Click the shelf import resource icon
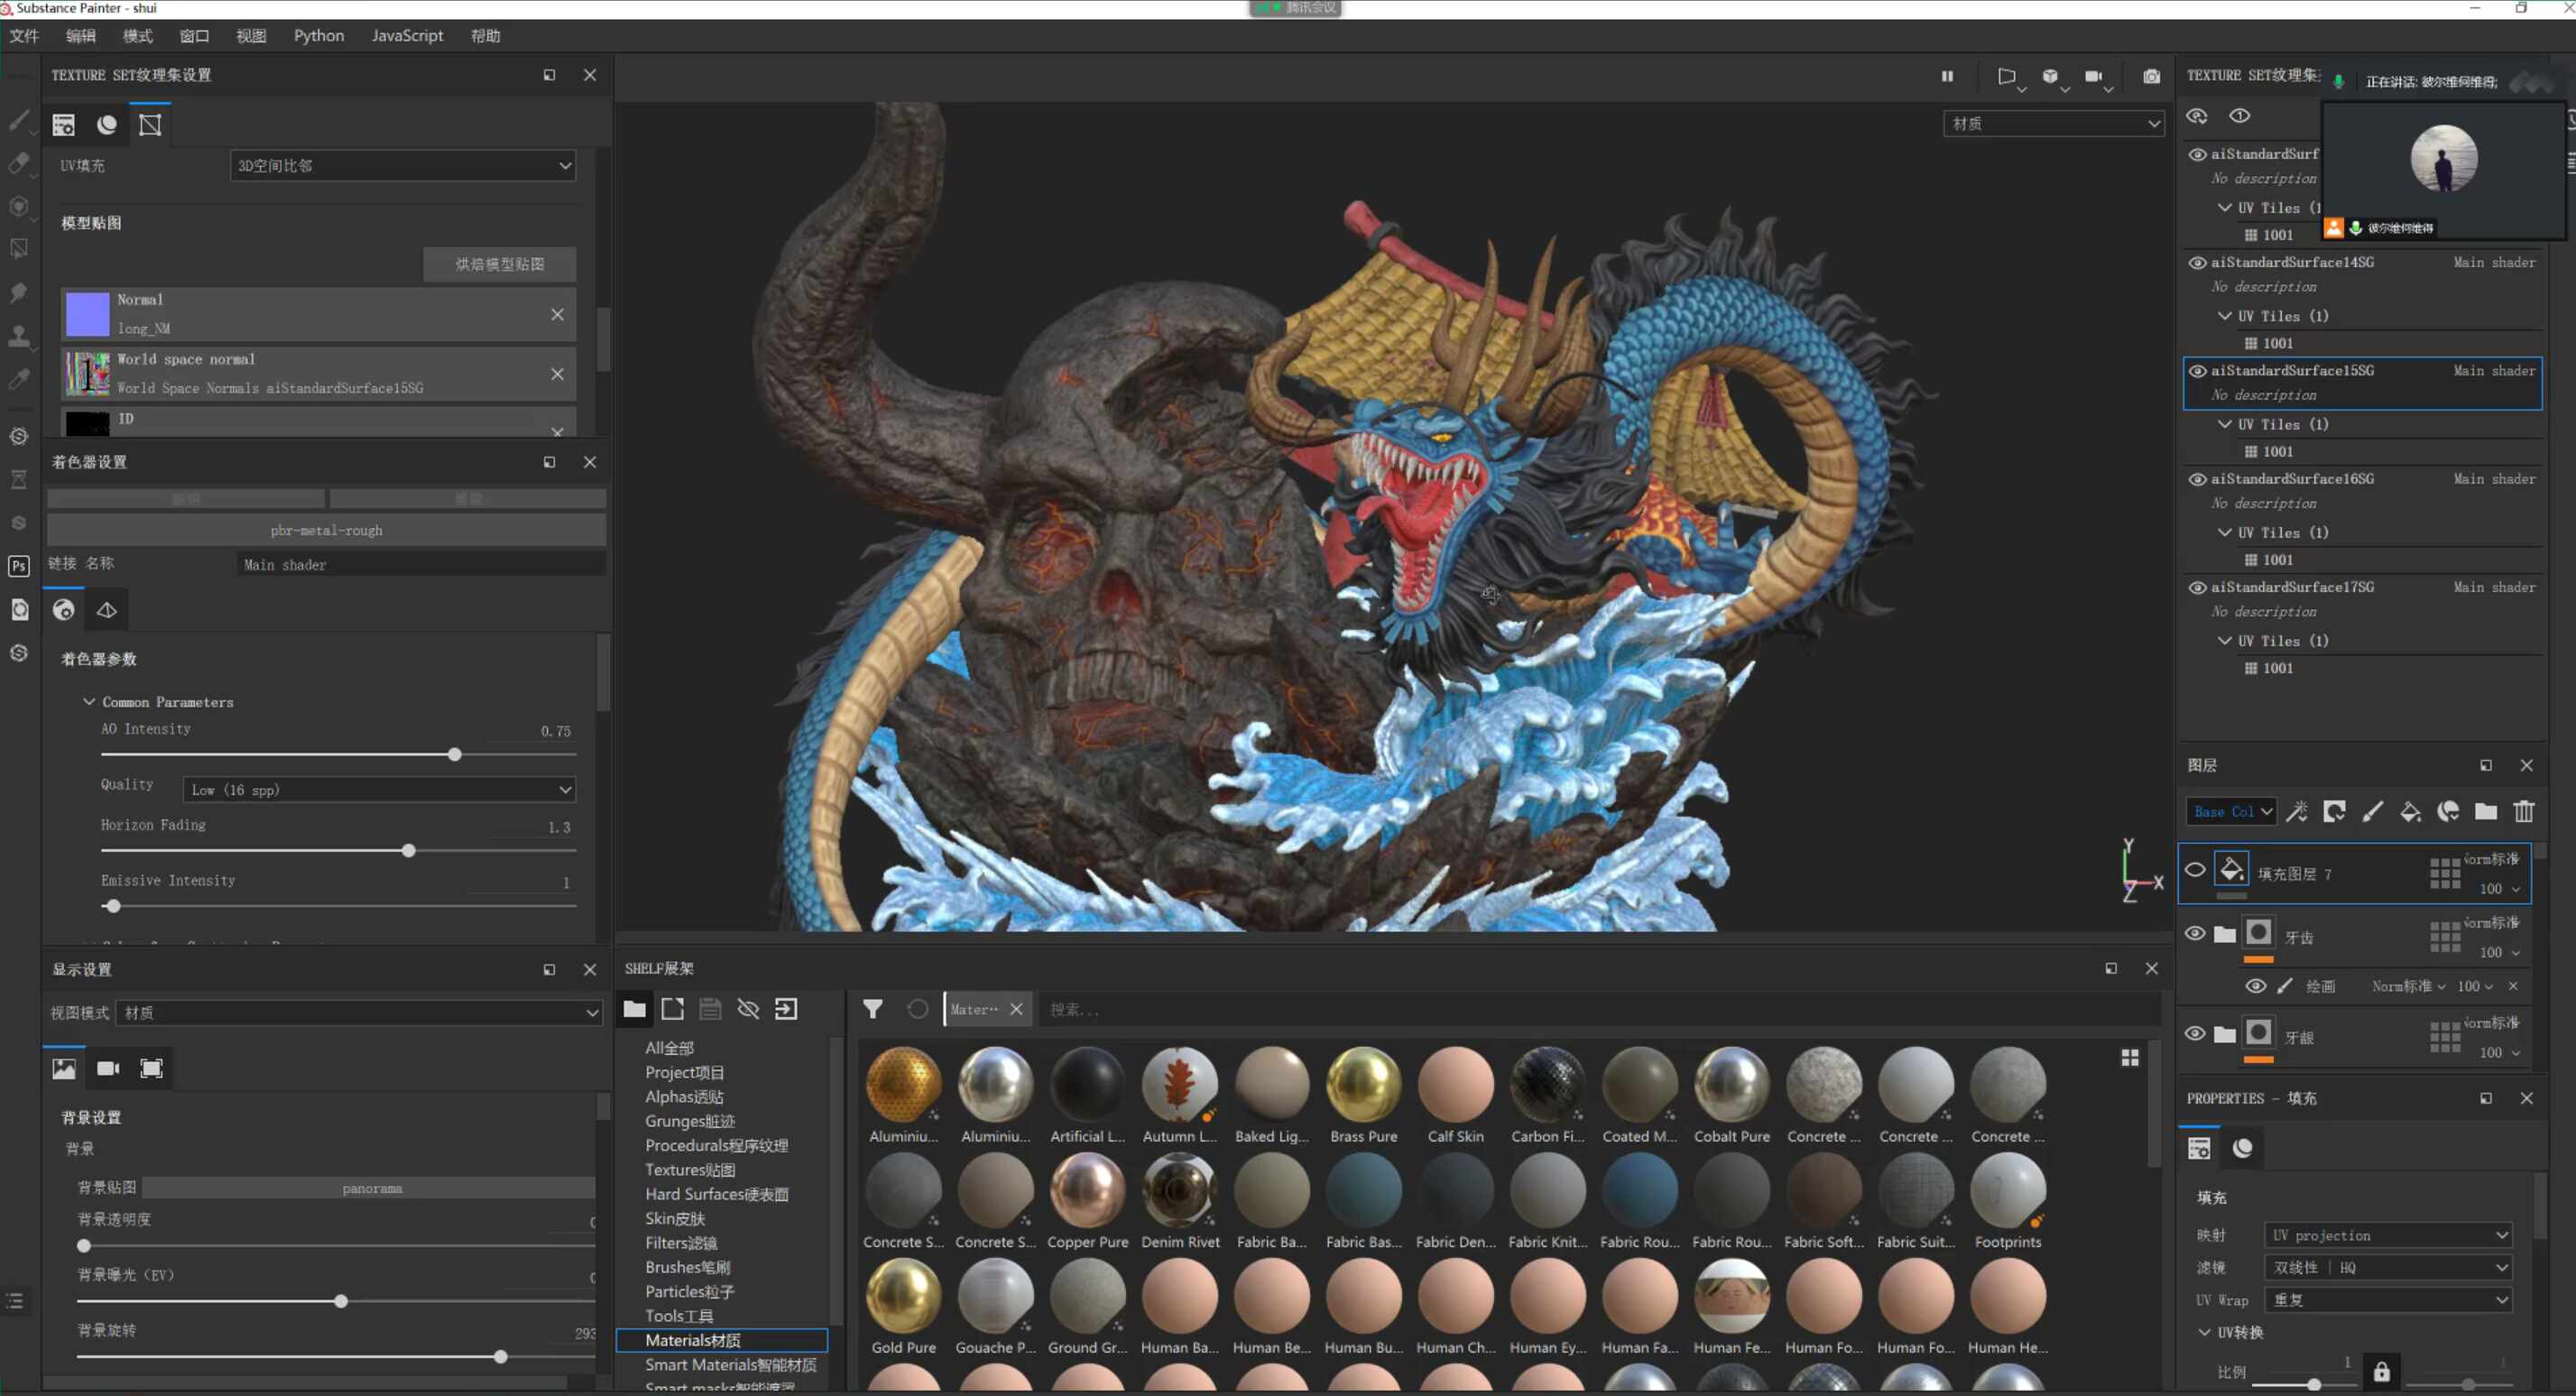This screenshot has height=1396, width=2576. click(786, 1009)
